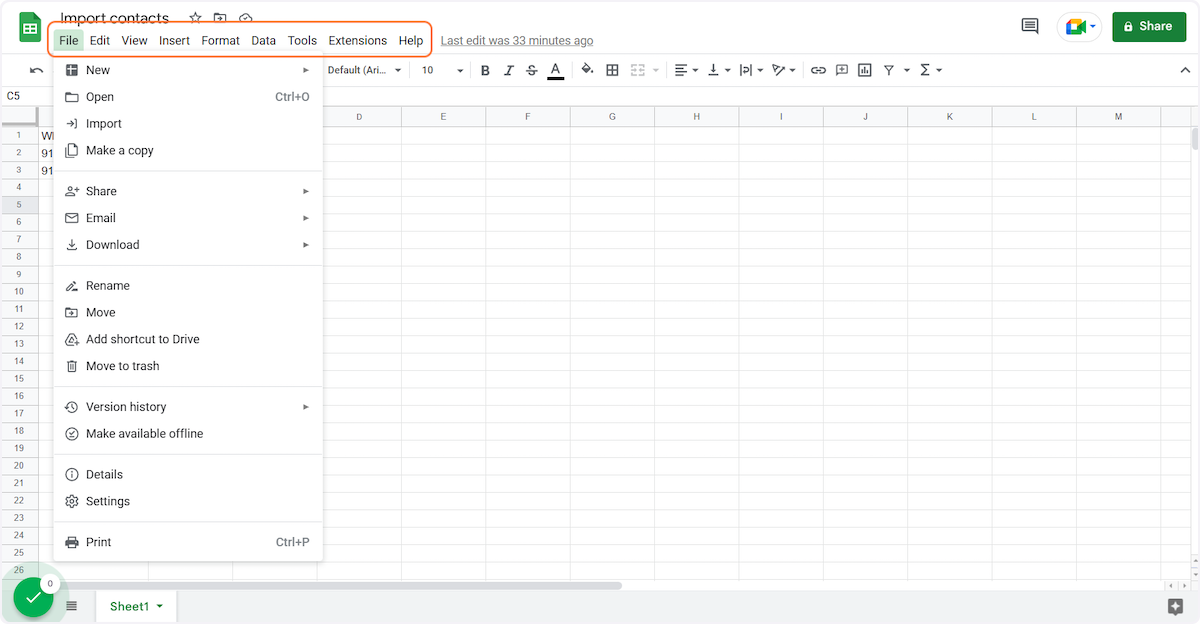Toggle bold formatting
This screenshot has width=1200, height=624.
coord(485,70)
